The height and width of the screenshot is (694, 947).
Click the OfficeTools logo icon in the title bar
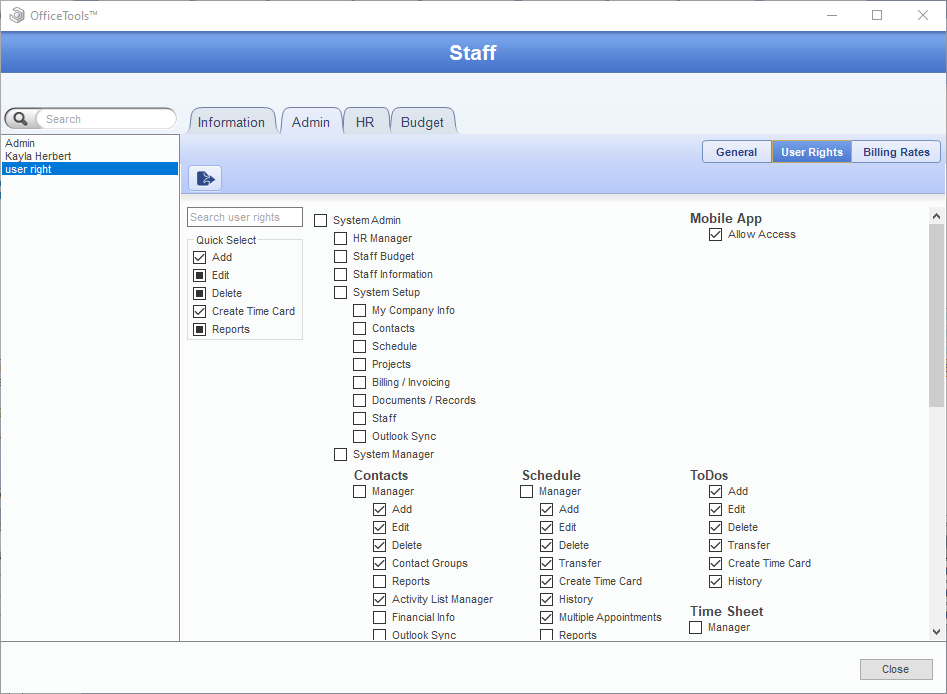tap(17, 15)
